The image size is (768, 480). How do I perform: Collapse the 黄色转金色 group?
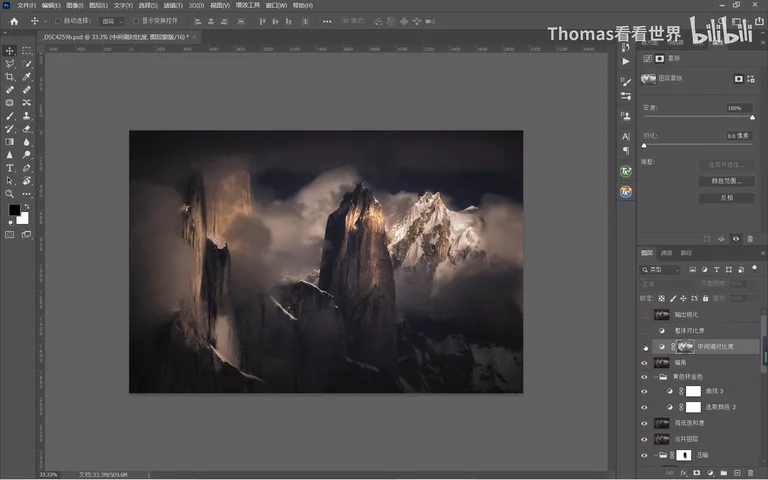(656, 377)
